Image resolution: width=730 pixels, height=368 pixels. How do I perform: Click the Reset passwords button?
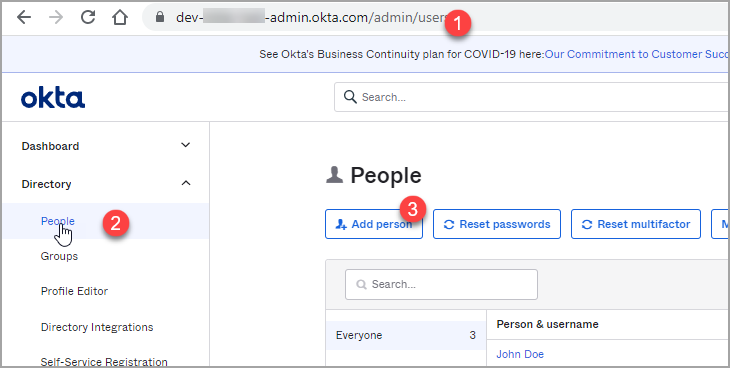coord(497,224)
